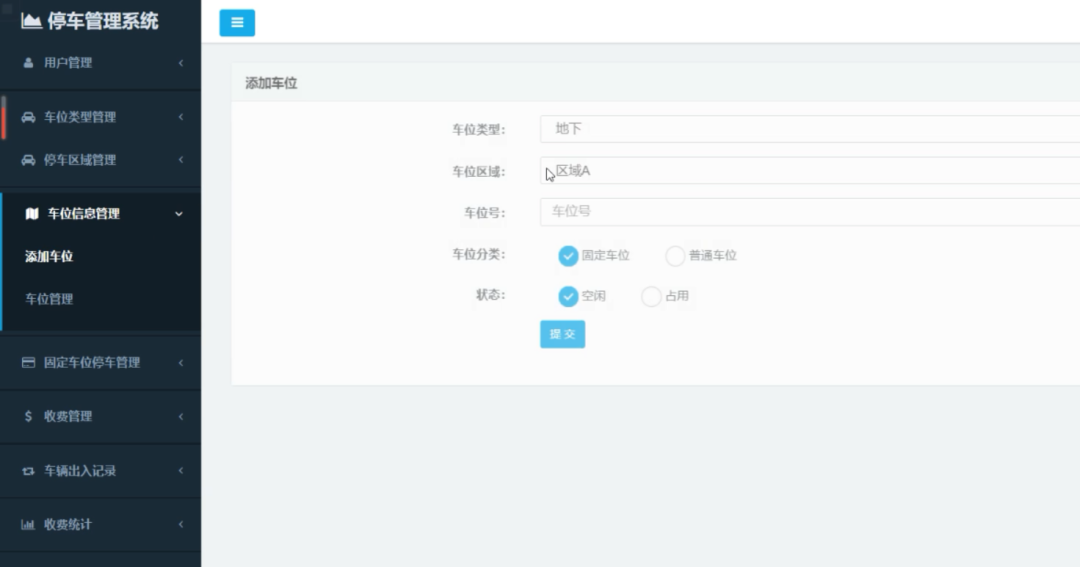Open the 收费管理 sidebar menu
The image size is (1080, 567).
[x=101, y=416]
